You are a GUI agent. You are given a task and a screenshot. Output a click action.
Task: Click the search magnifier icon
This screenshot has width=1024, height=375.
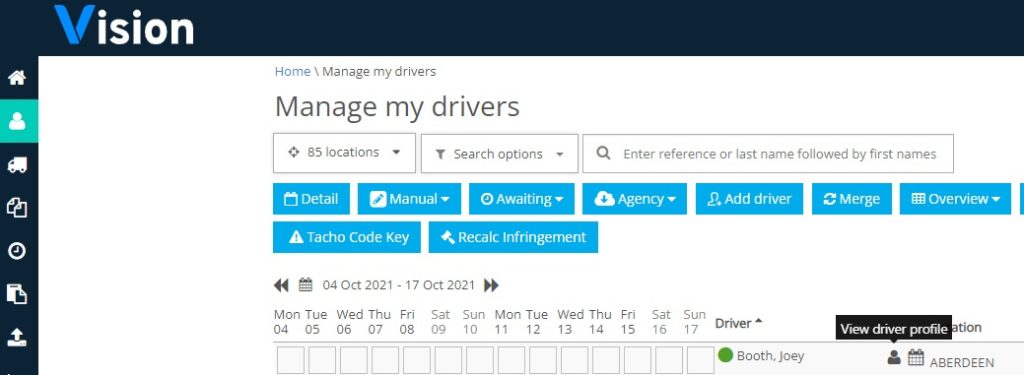(x=603, y=154)
